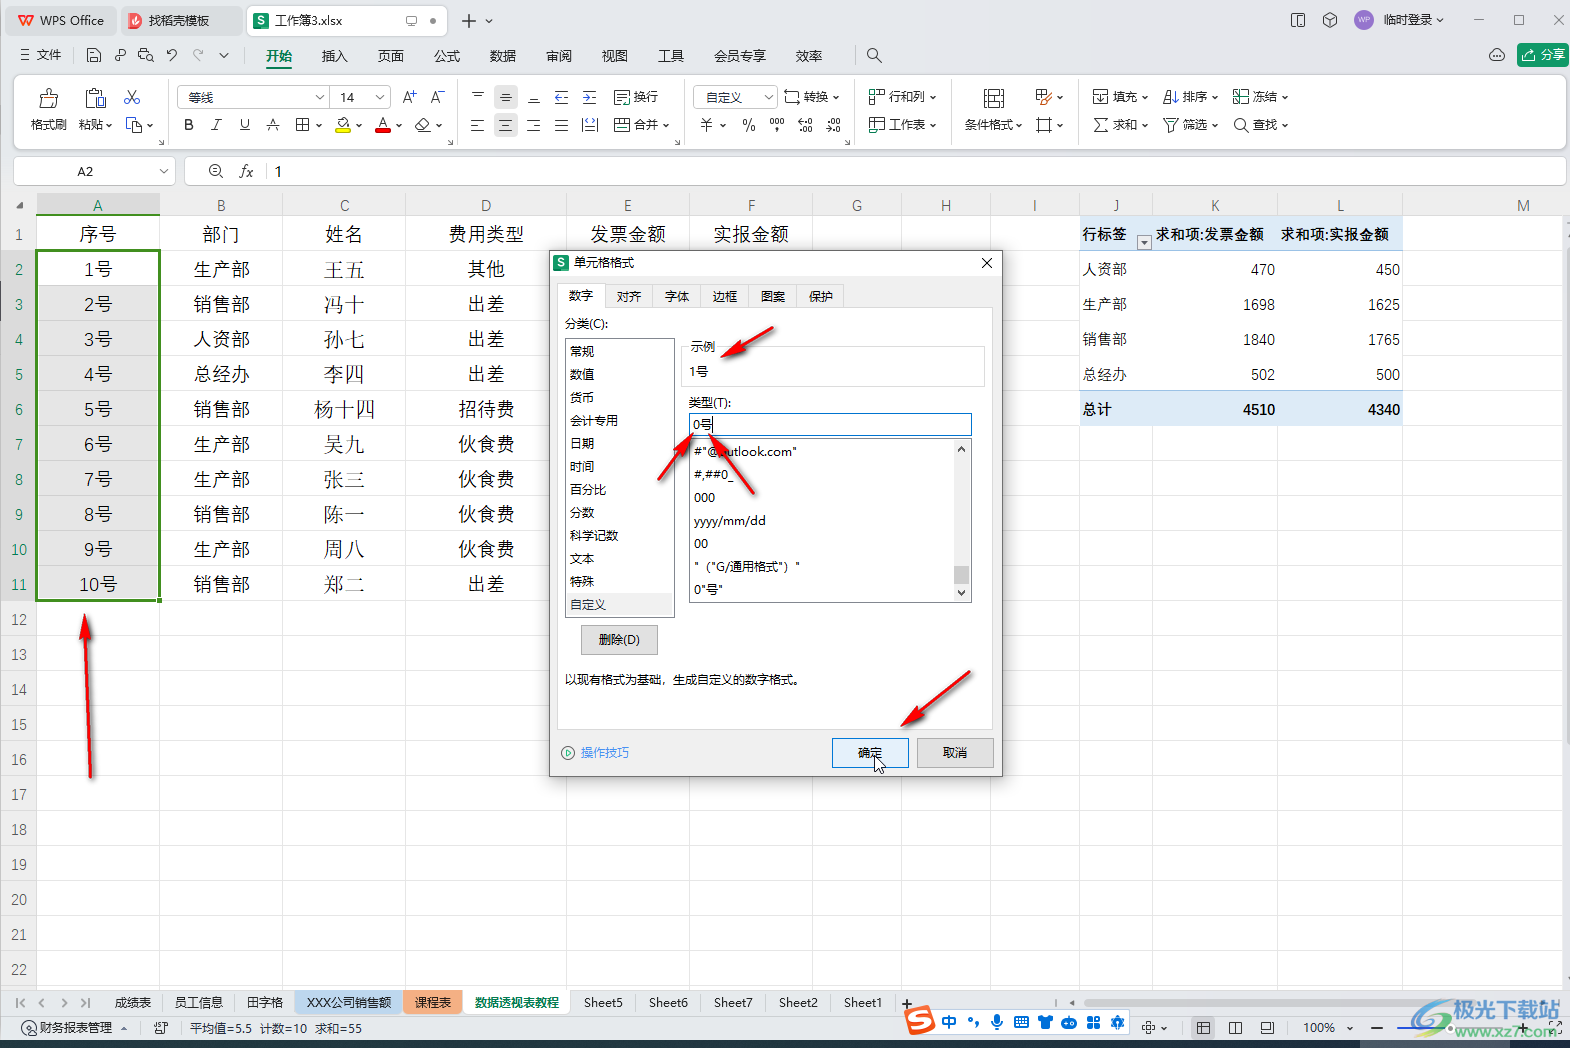1570x1048 pixels.
Task: Click the decrease indent icon
Action: point(562,97)
